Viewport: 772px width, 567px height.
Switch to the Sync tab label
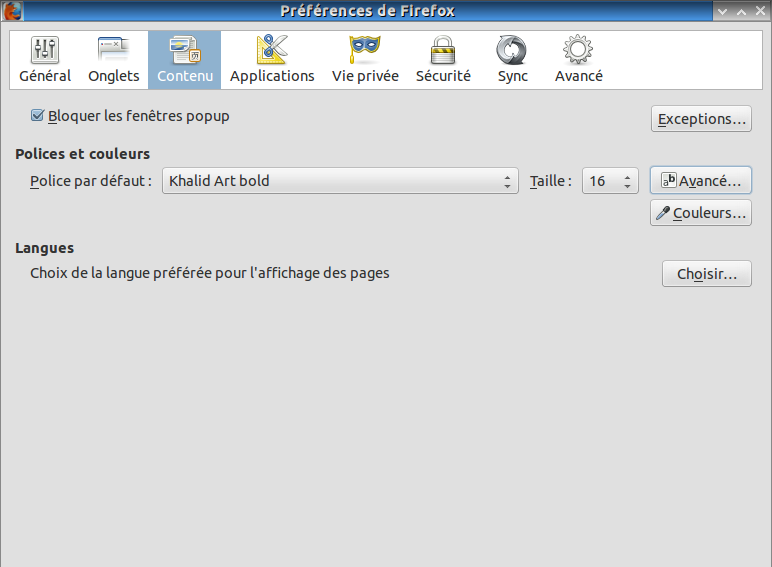[x=513, y=76]
